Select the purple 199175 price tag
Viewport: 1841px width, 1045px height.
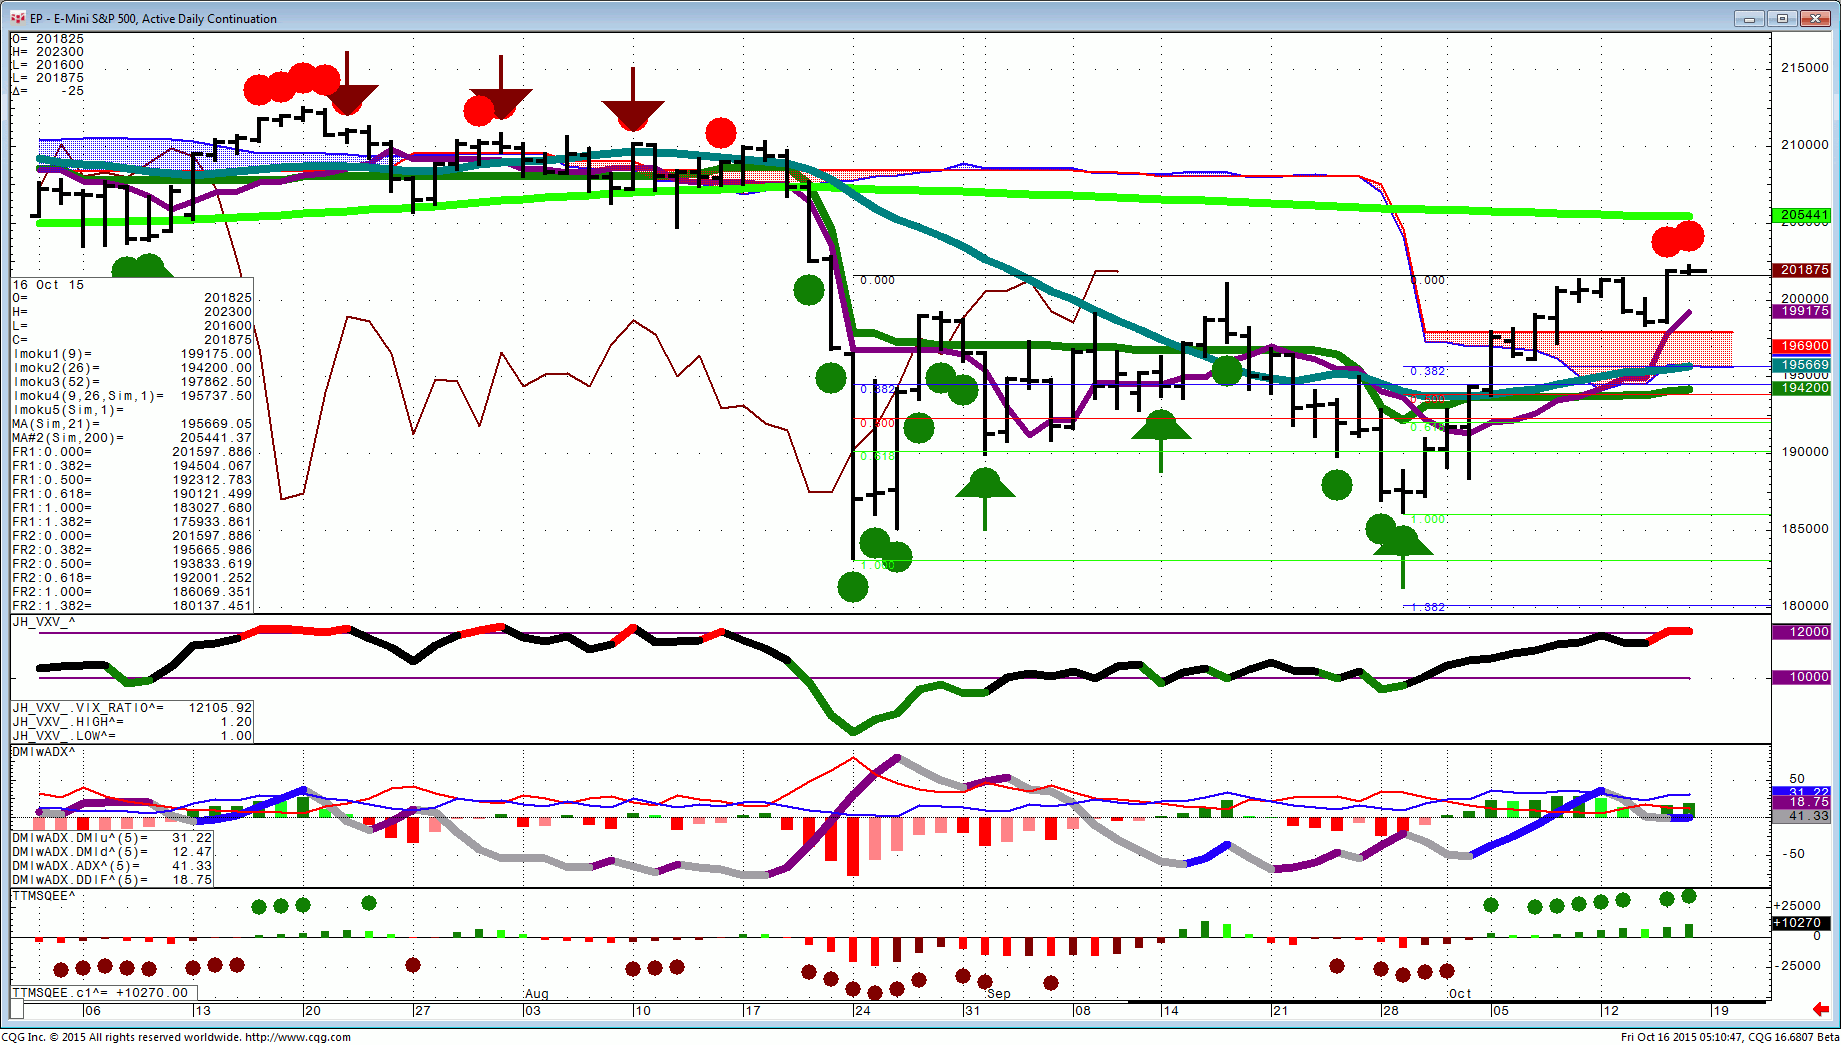click(x=1801, y=311)
